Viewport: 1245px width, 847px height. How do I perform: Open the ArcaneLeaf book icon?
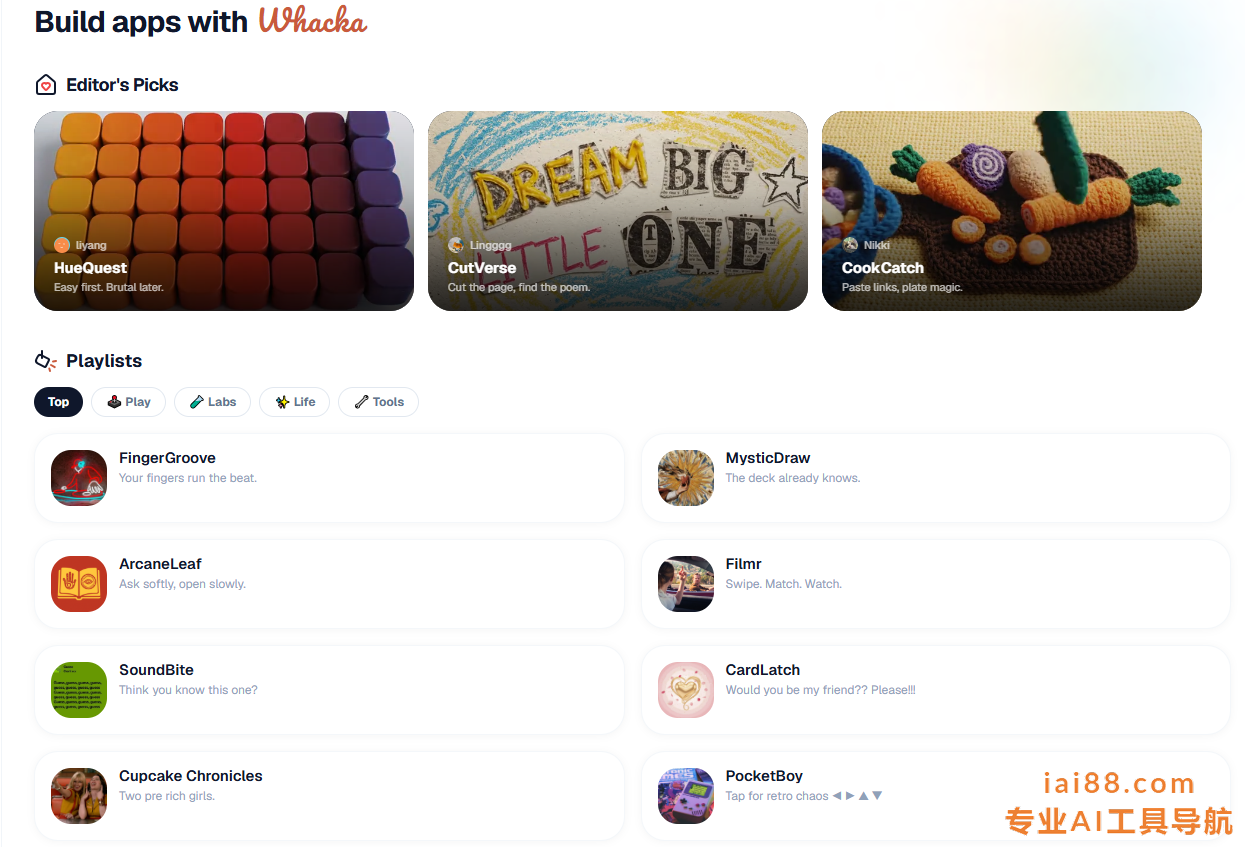click(x=79, y=584)
